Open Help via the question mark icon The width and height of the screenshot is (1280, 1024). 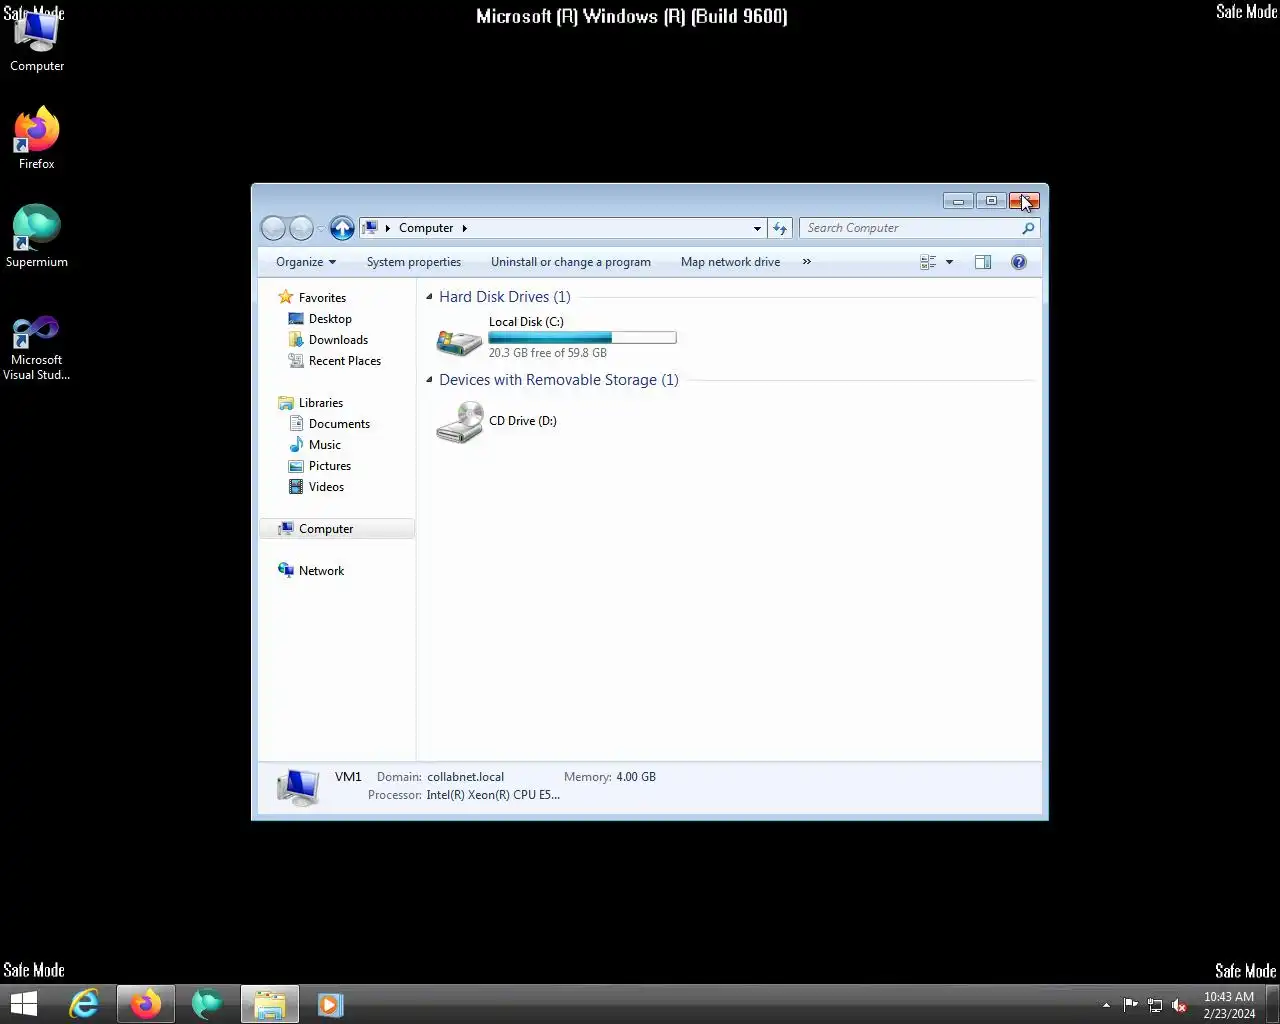point(1019,262)
